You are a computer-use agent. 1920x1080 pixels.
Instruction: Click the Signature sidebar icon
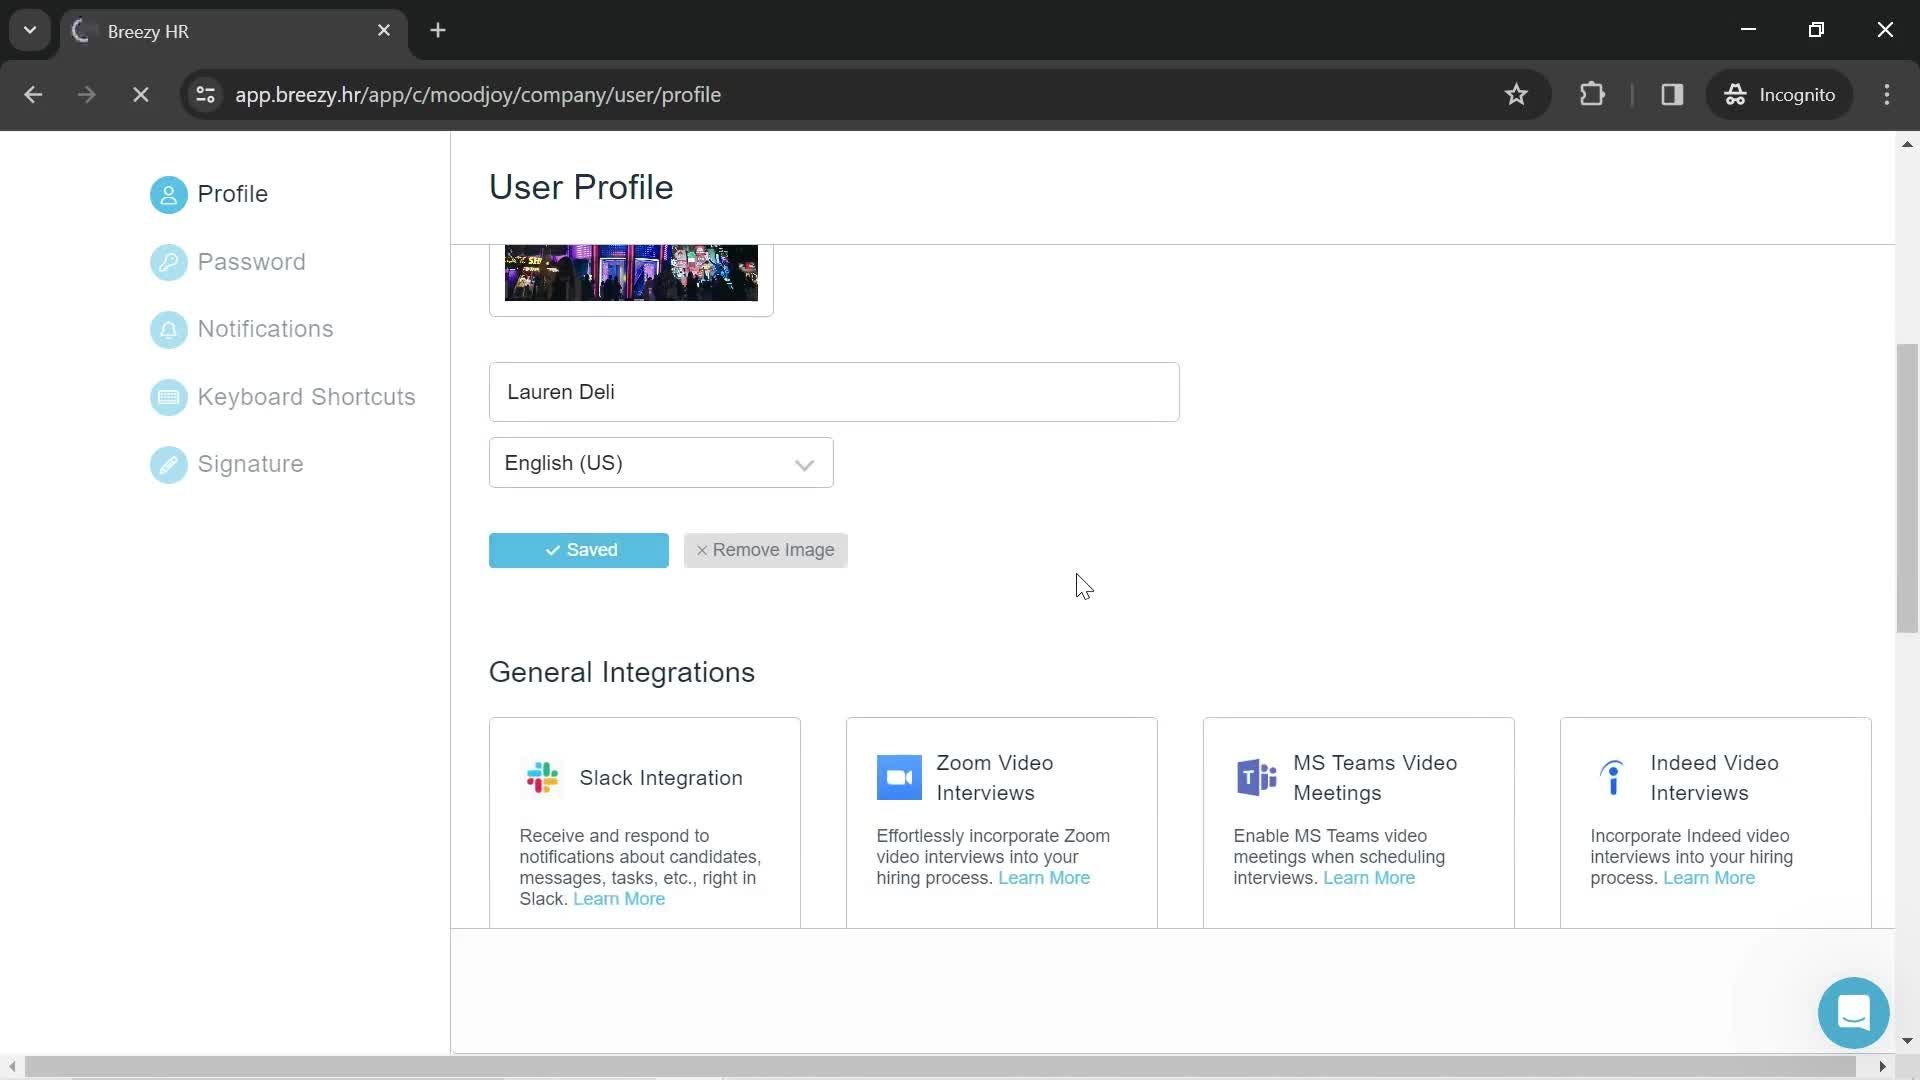pyautogui.click(x=169, y=463)
